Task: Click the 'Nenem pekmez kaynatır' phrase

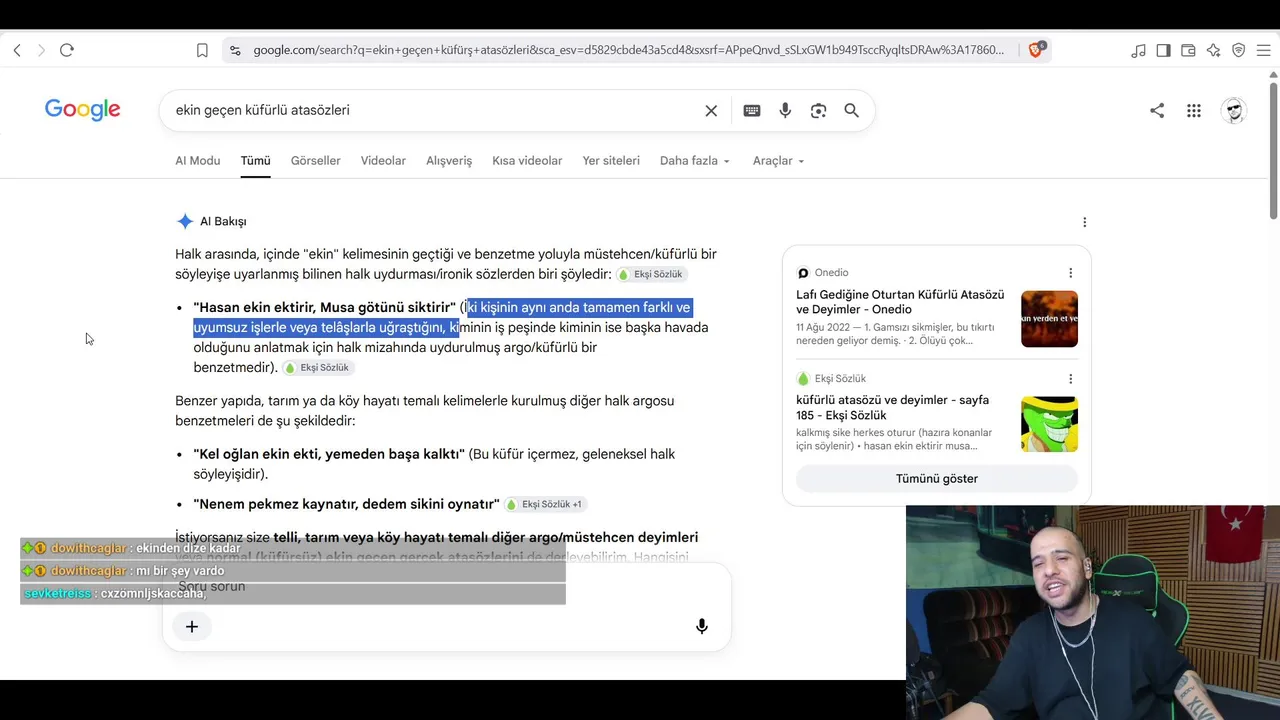Action: (347, 504)
